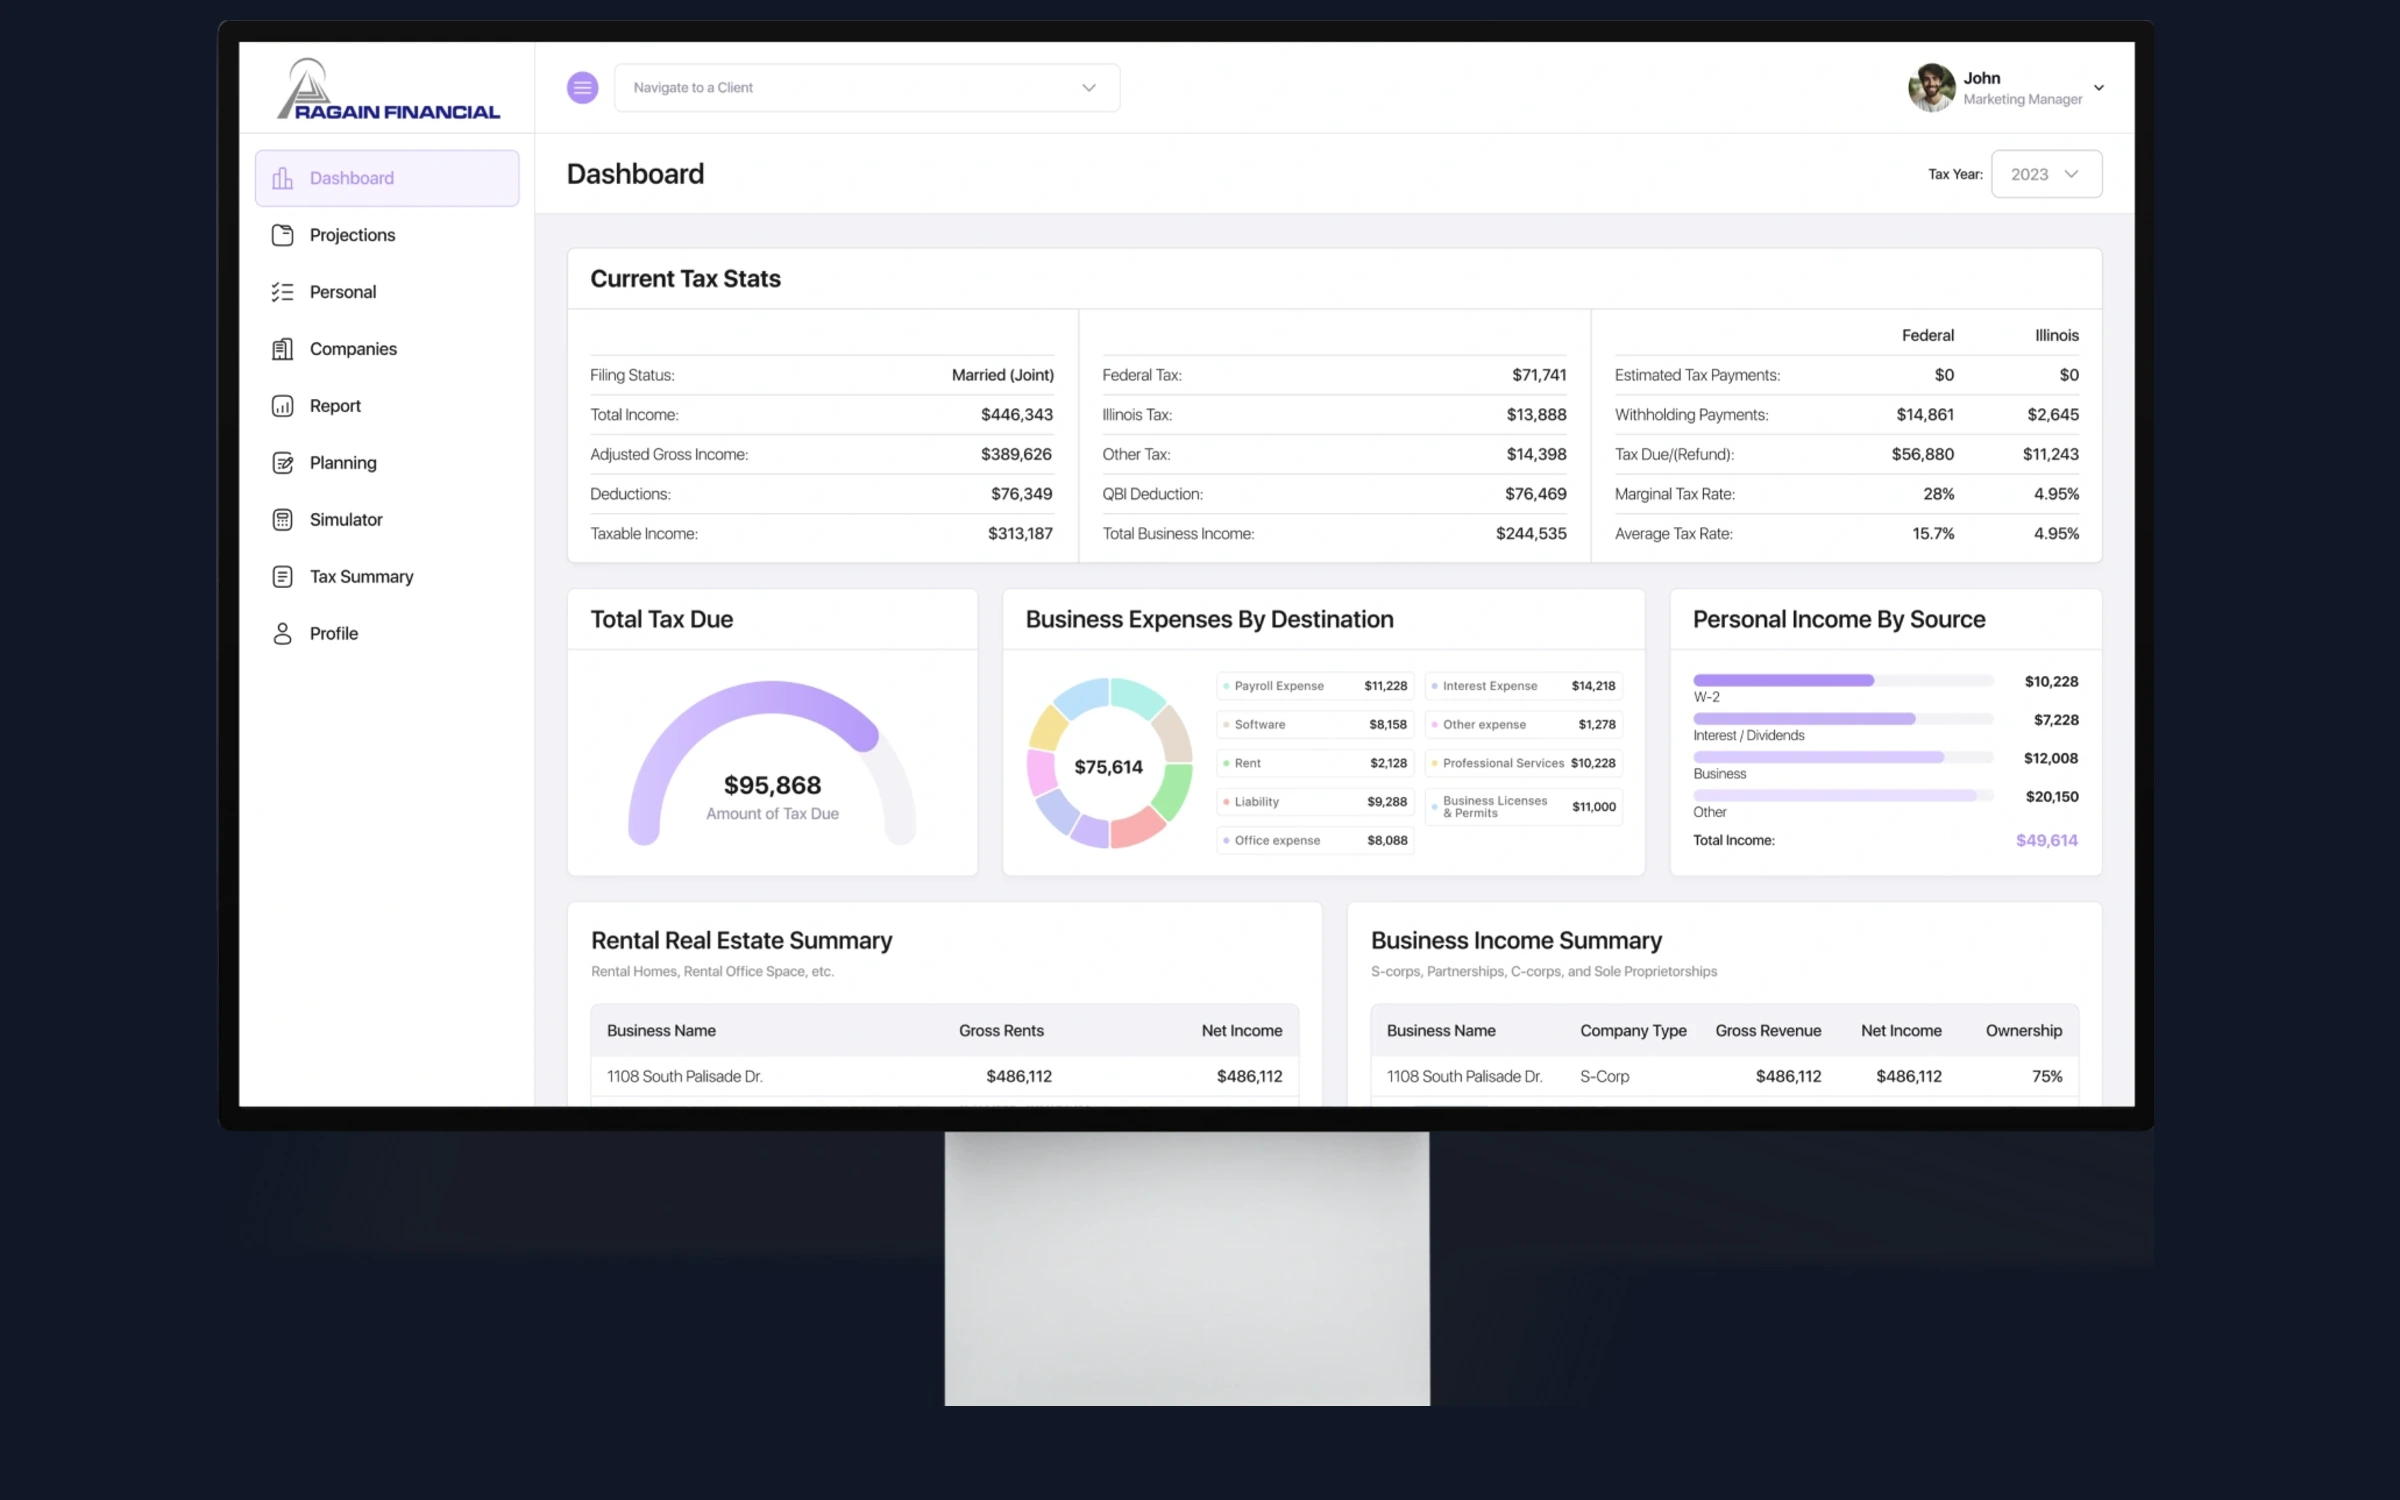Image resolution: width=2400 pixels, height=1500 pixels.
Task: Click the Office expense legend item
Action: click(1315, 841)
